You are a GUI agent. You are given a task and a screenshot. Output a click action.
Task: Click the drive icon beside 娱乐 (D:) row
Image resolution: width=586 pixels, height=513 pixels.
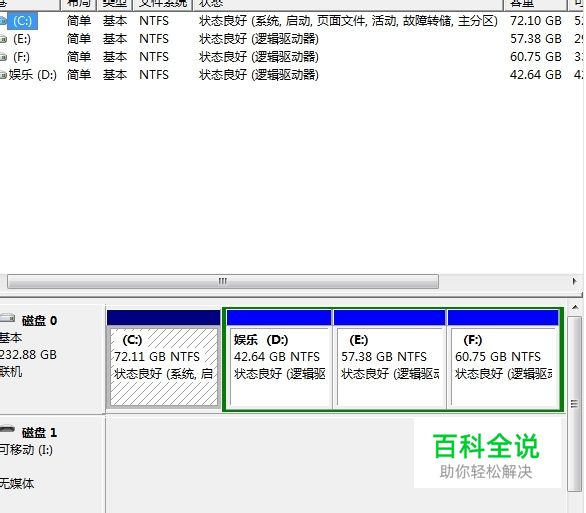(3, 74)
